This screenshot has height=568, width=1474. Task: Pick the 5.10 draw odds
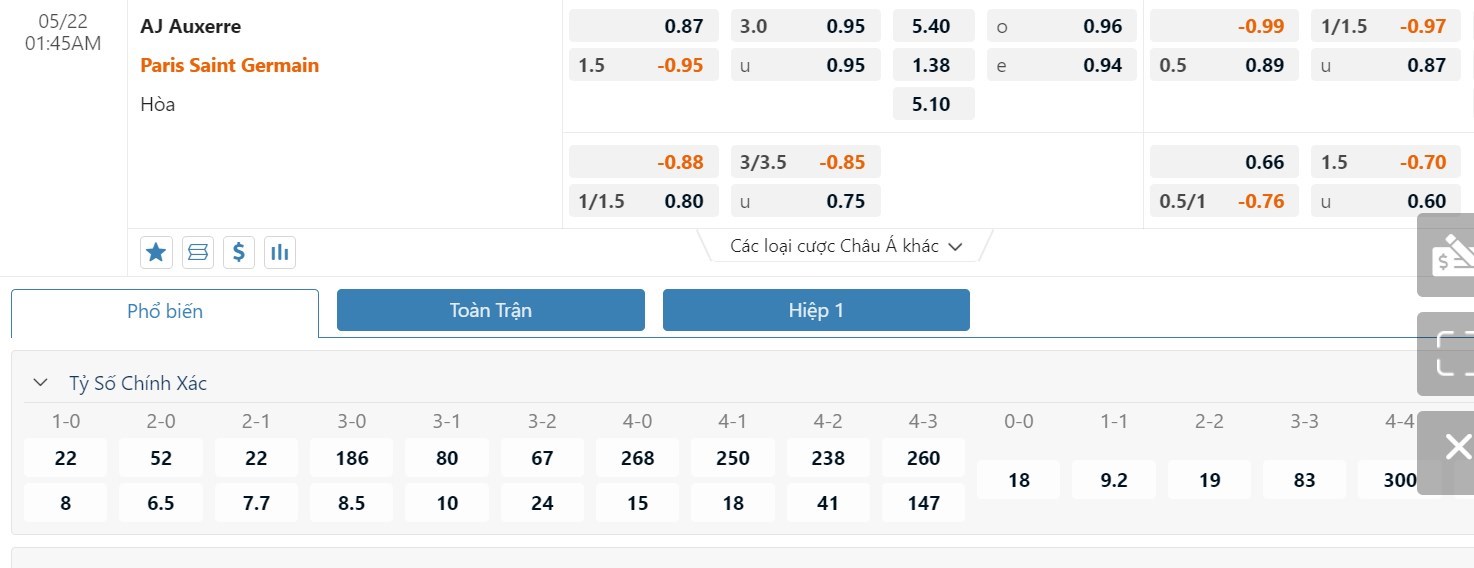[x=933, y=104]
